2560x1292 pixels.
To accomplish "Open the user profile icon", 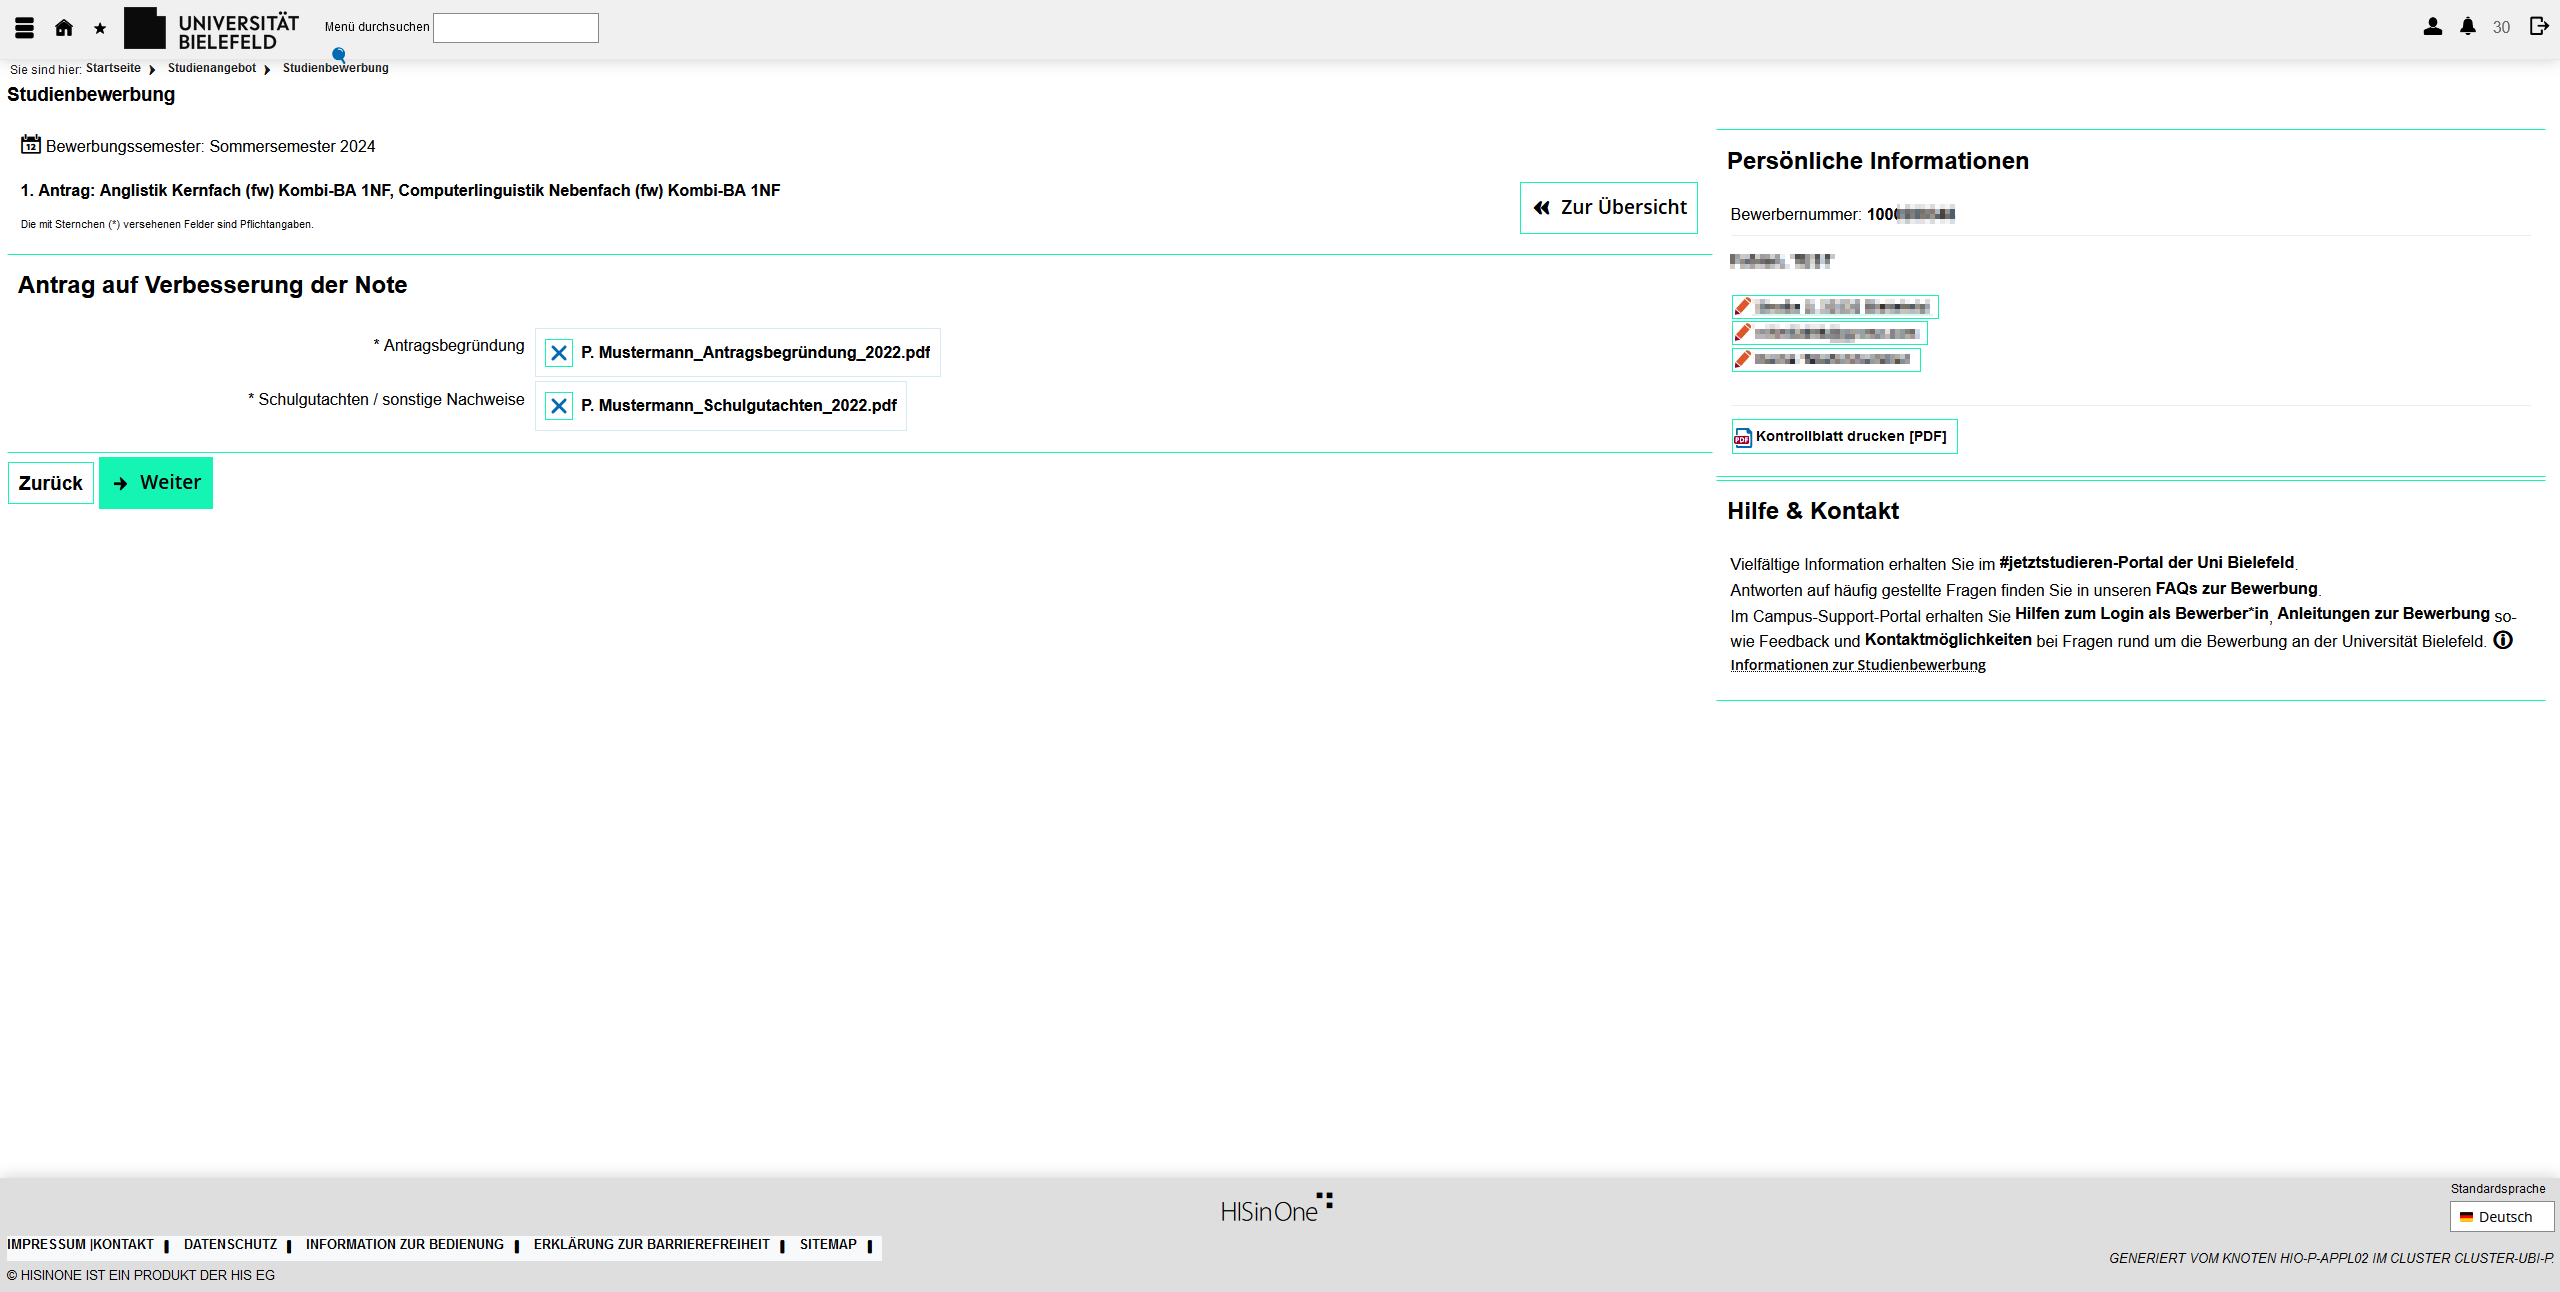I will tap(2432, 27).
